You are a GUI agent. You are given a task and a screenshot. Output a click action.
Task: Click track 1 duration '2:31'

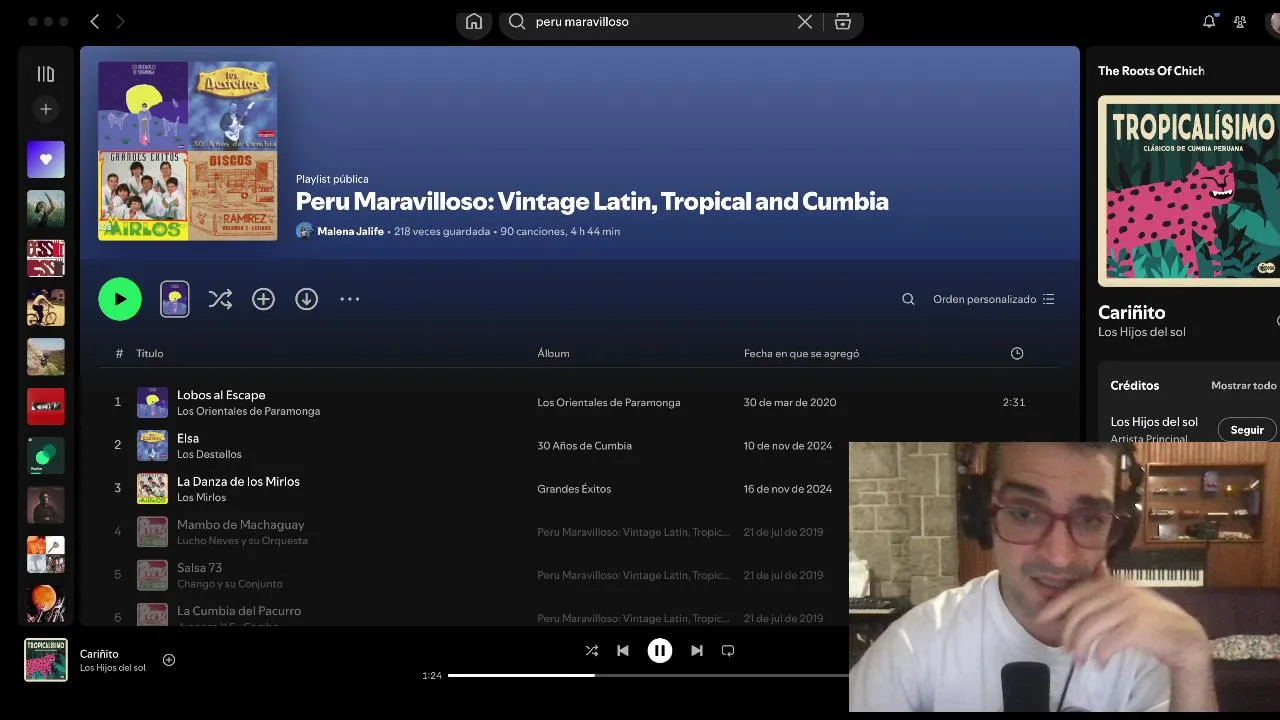pyautogui.click(x=1014, y=403)
